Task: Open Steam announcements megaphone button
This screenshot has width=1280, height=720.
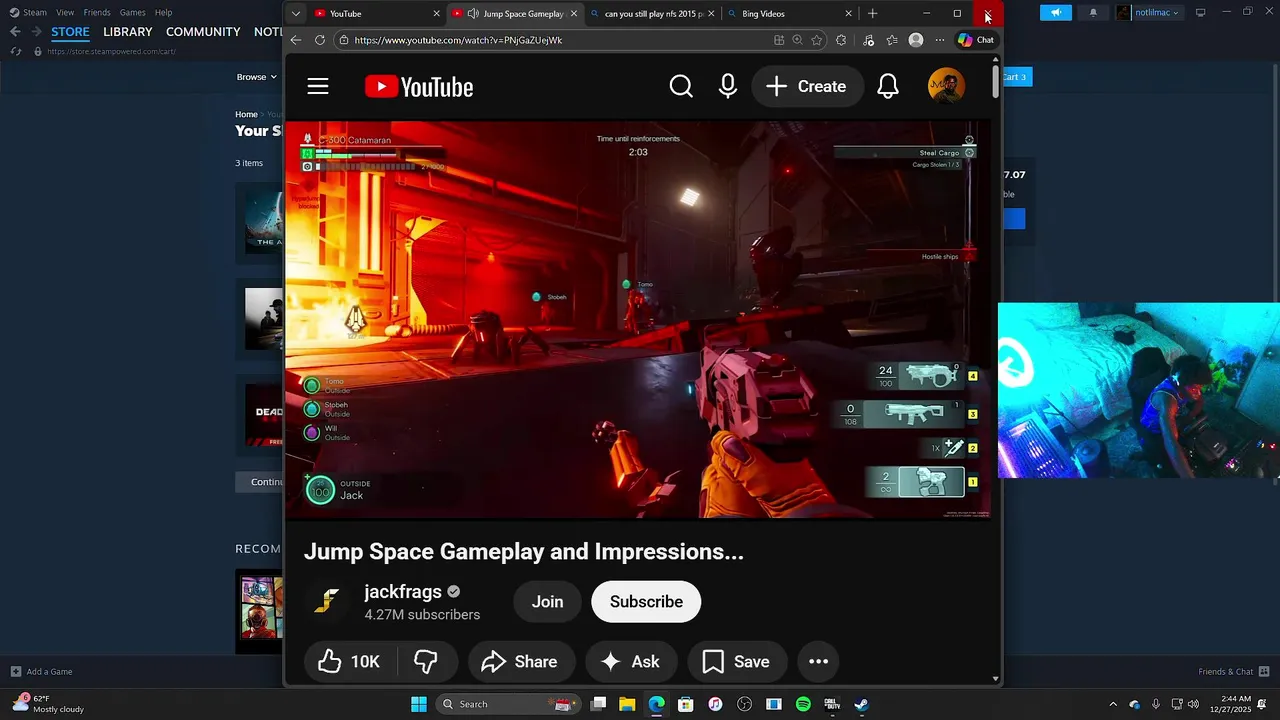Action: 1056,13
